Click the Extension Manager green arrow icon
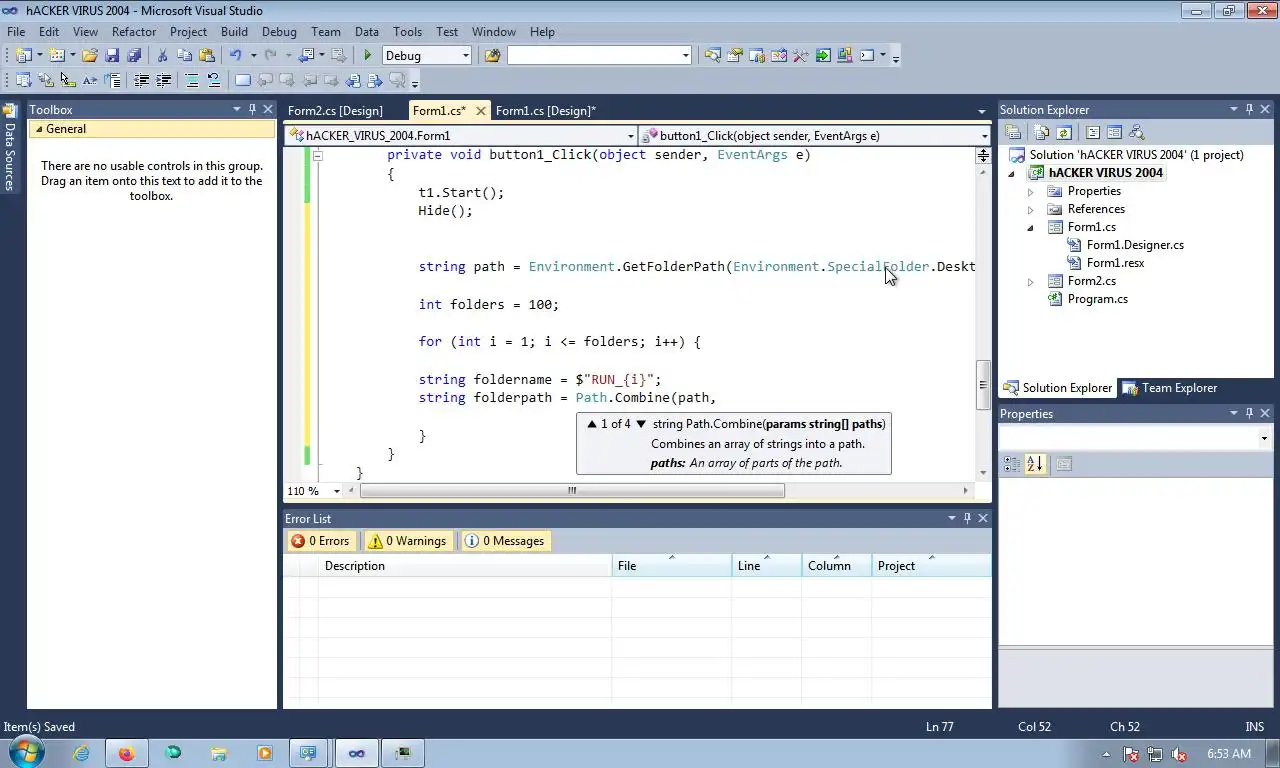This screenshot has width=1280, height=768. pyautogui.click(x=823, y=55)
